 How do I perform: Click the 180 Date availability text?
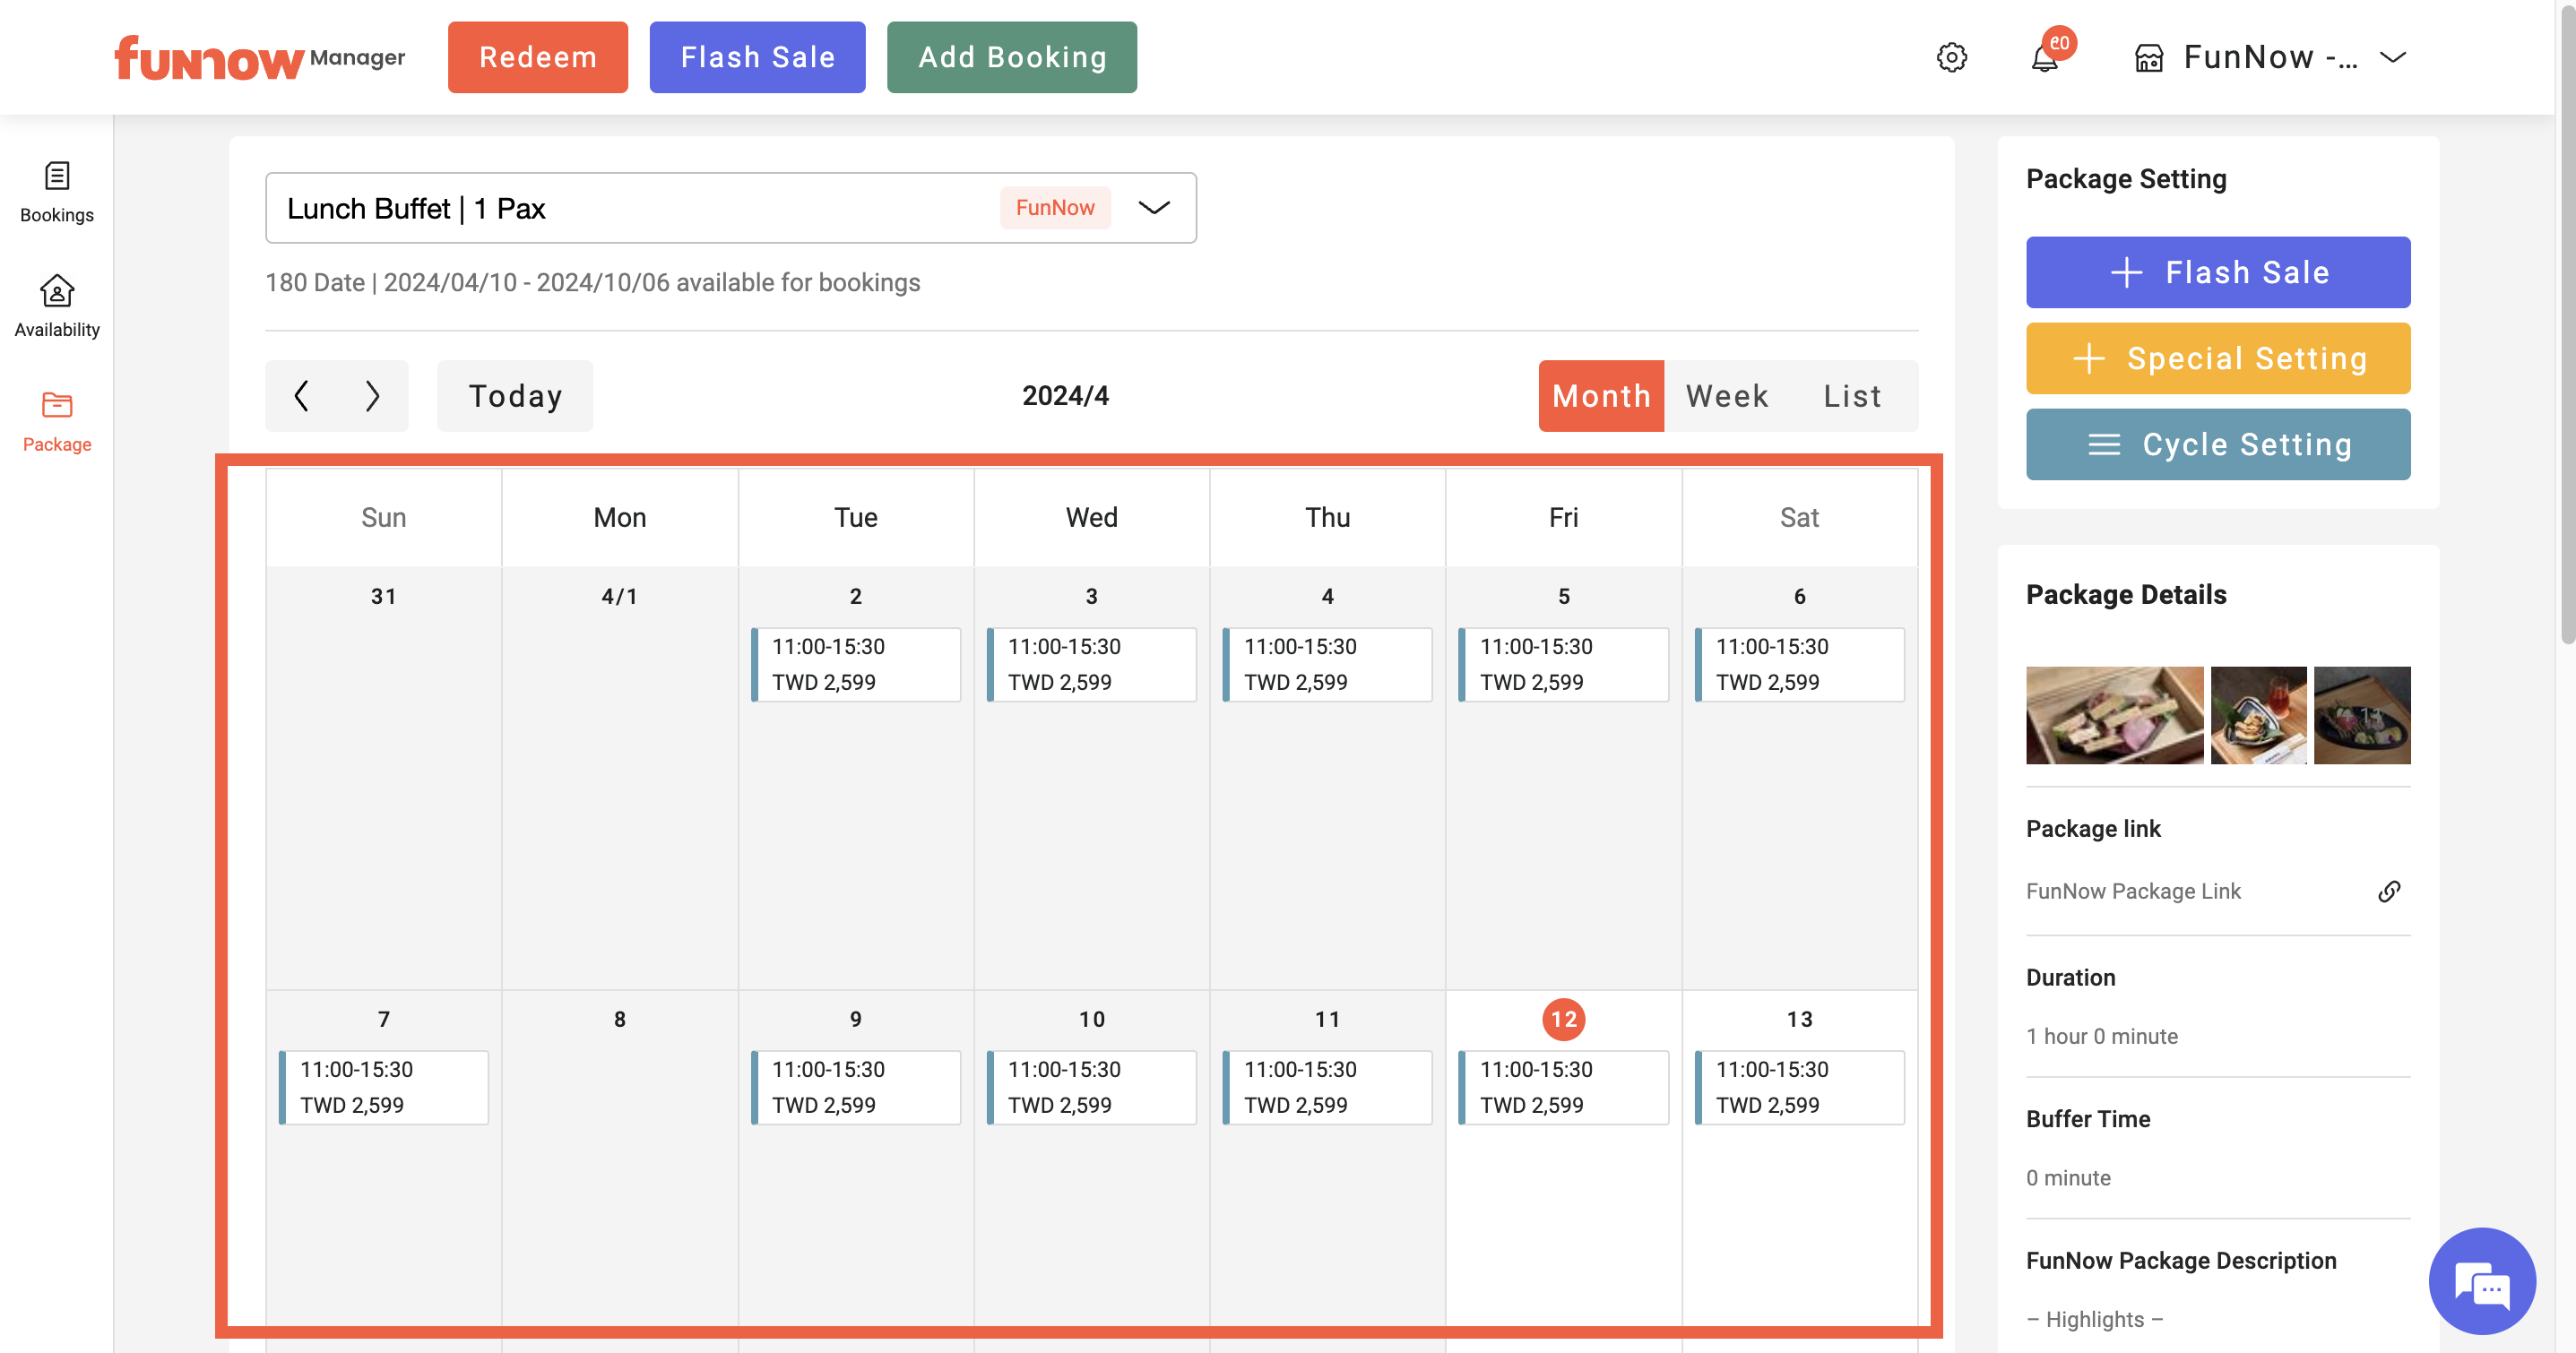click(x=592, y=283)
